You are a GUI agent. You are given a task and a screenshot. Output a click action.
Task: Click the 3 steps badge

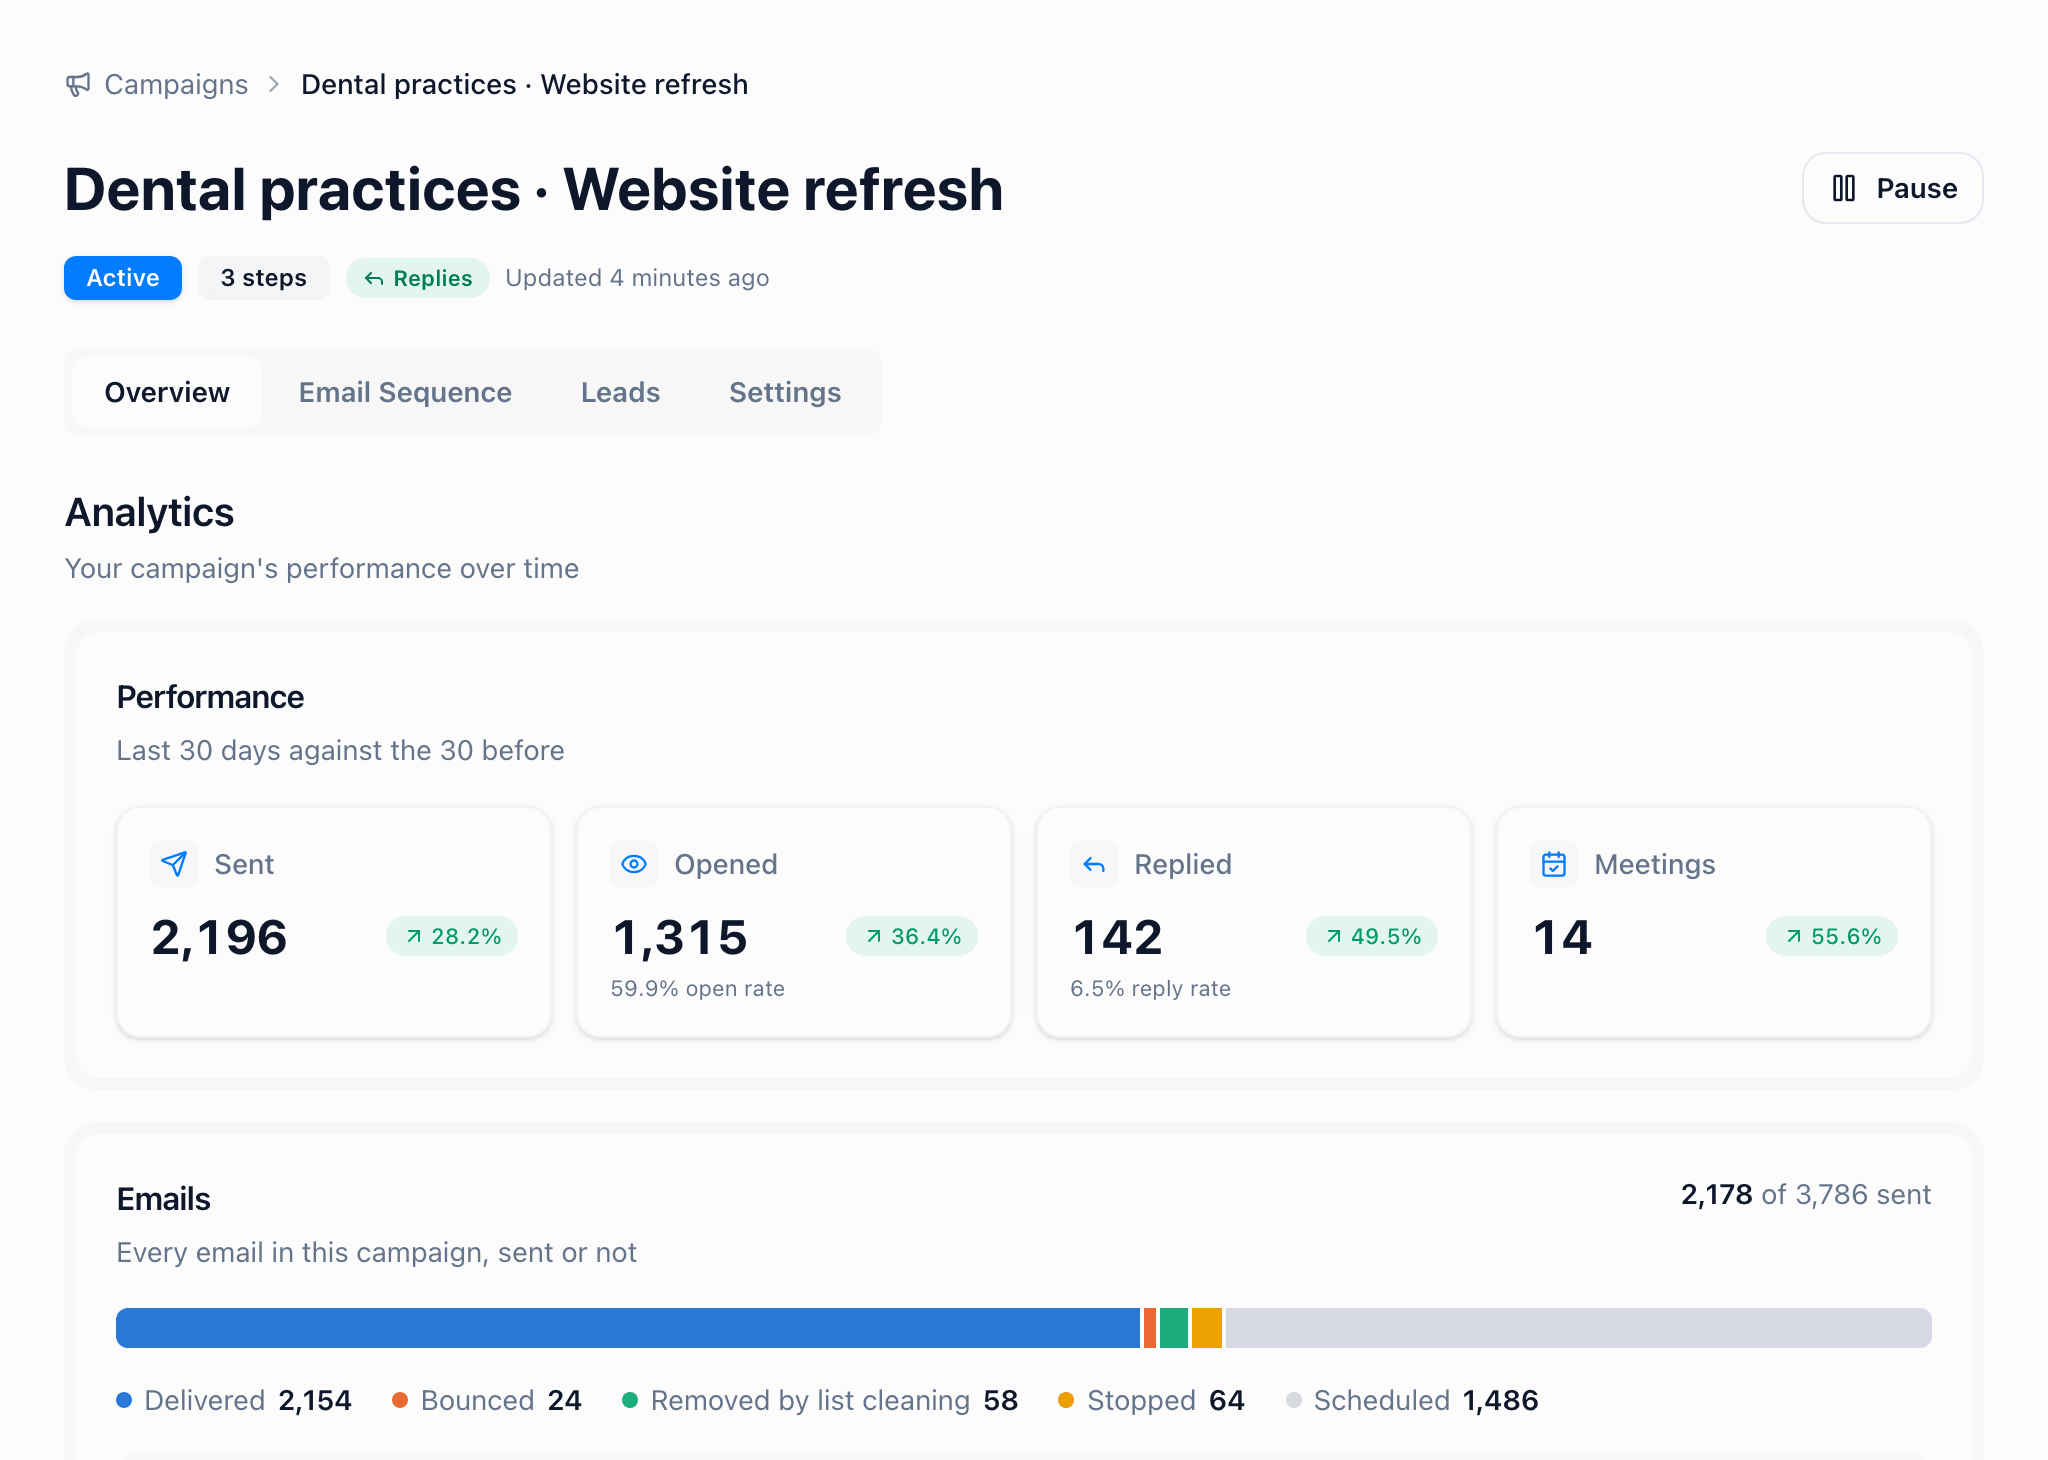click(264, 278)
